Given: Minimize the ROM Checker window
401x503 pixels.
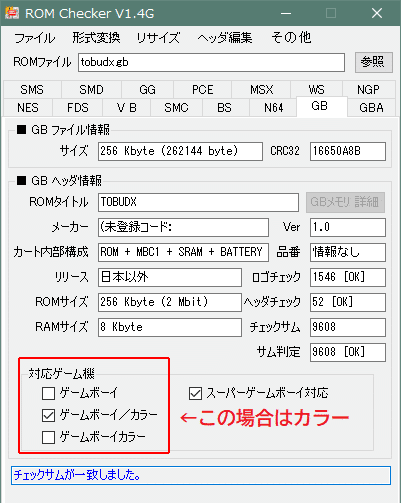Looking at the screenshot, I should [x=286, y=13].
